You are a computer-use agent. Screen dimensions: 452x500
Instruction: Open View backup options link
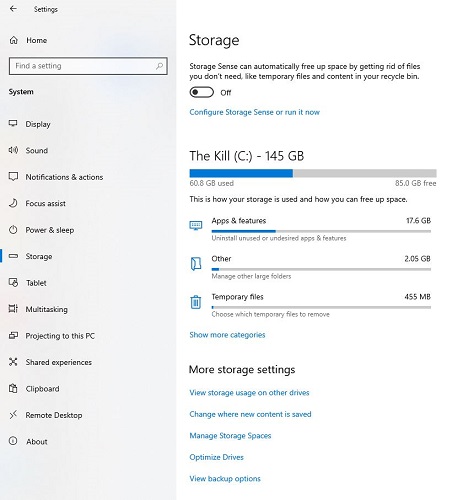coord(225,479)
